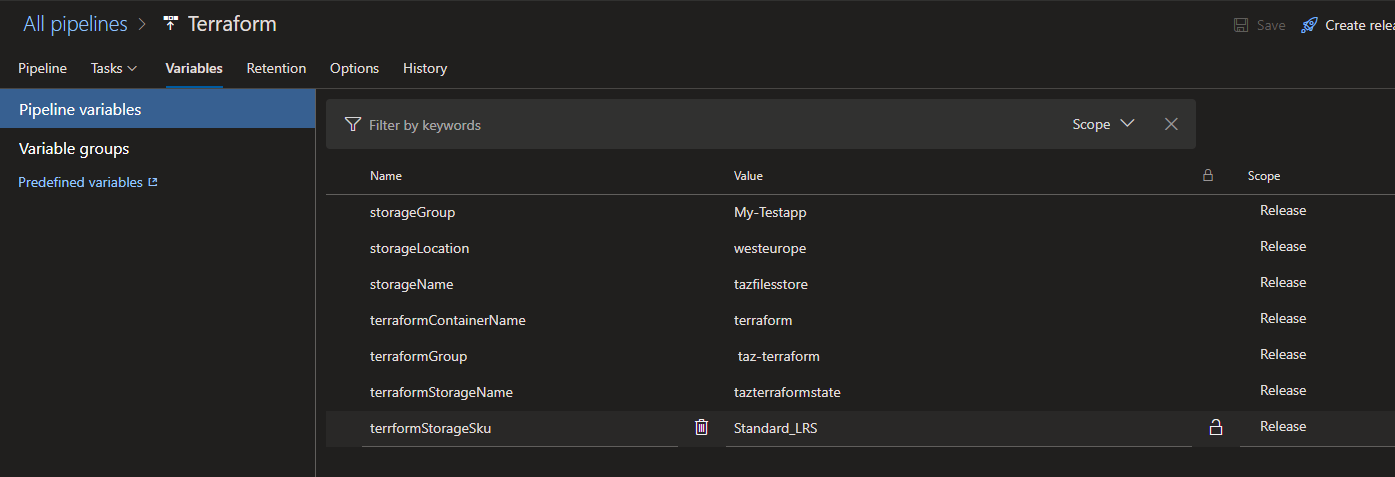Open the Options tab
This screenshot has width=1395, height=477.
coord(354,68)
